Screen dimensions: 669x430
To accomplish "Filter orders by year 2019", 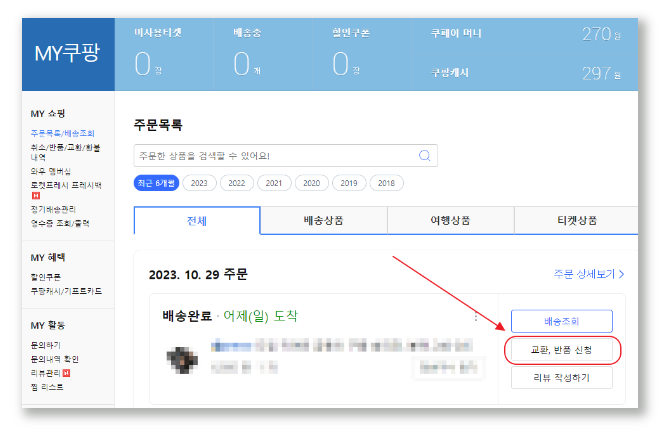I will (349, 183).
